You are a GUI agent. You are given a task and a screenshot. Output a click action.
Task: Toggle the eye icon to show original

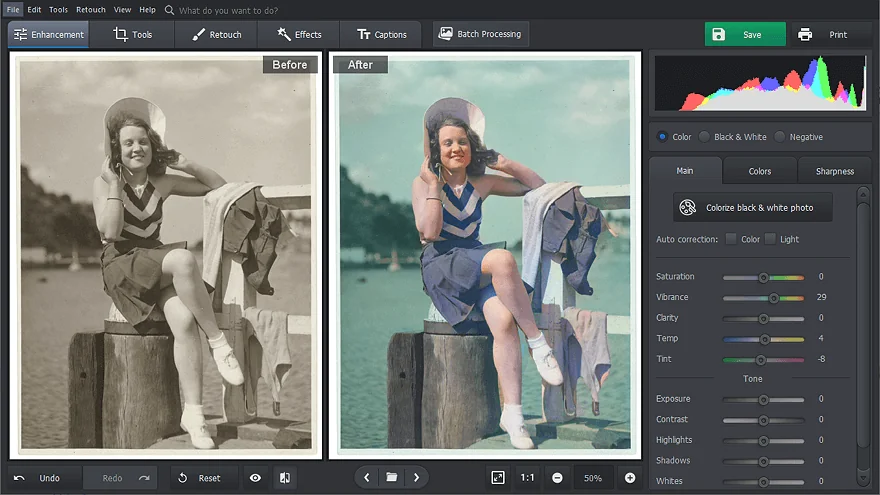click(x=255, y=478)
